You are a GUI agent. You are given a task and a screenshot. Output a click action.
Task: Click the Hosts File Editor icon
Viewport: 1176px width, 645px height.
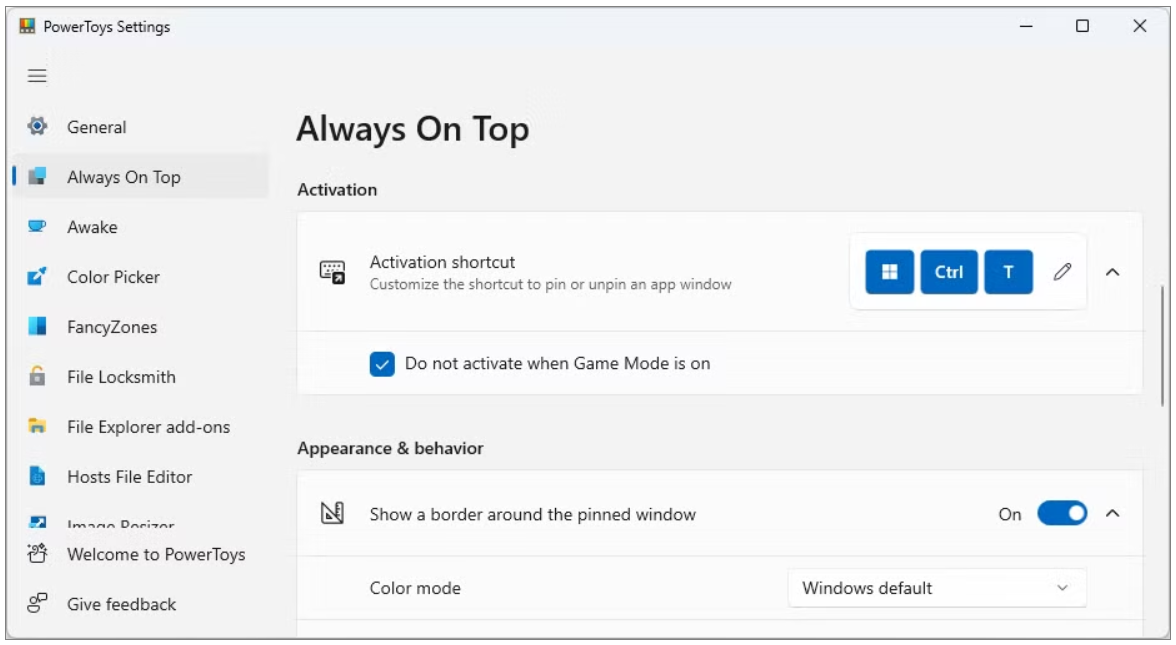pos(37,477)
